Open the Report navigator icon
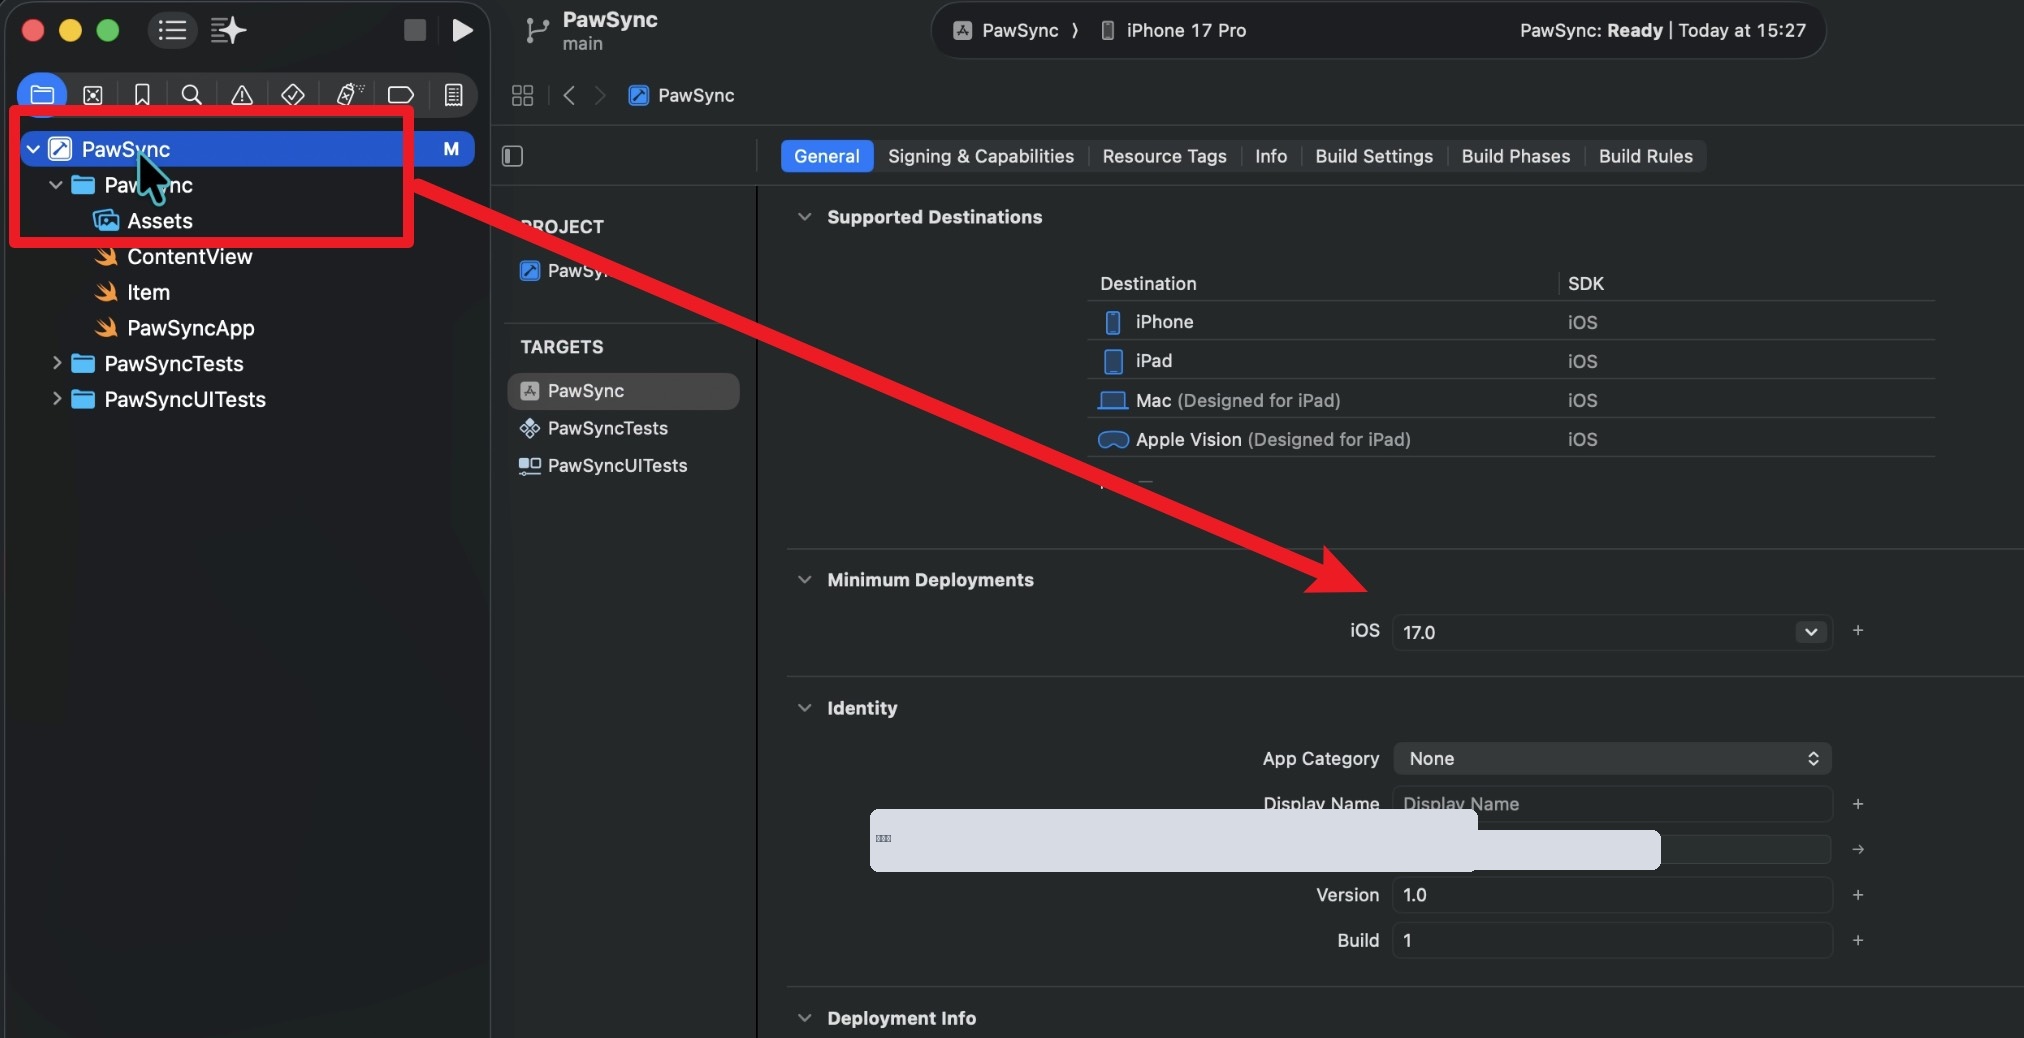 pyautogui.click(x=453, y=95)
